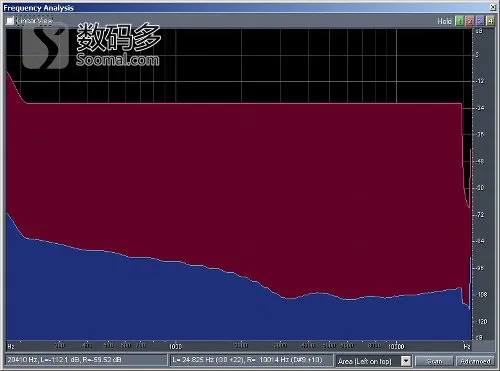The image size is (500, 371).
Task: Click the 1000 Hz mark on frequency axis
Action: click(176, 347)
